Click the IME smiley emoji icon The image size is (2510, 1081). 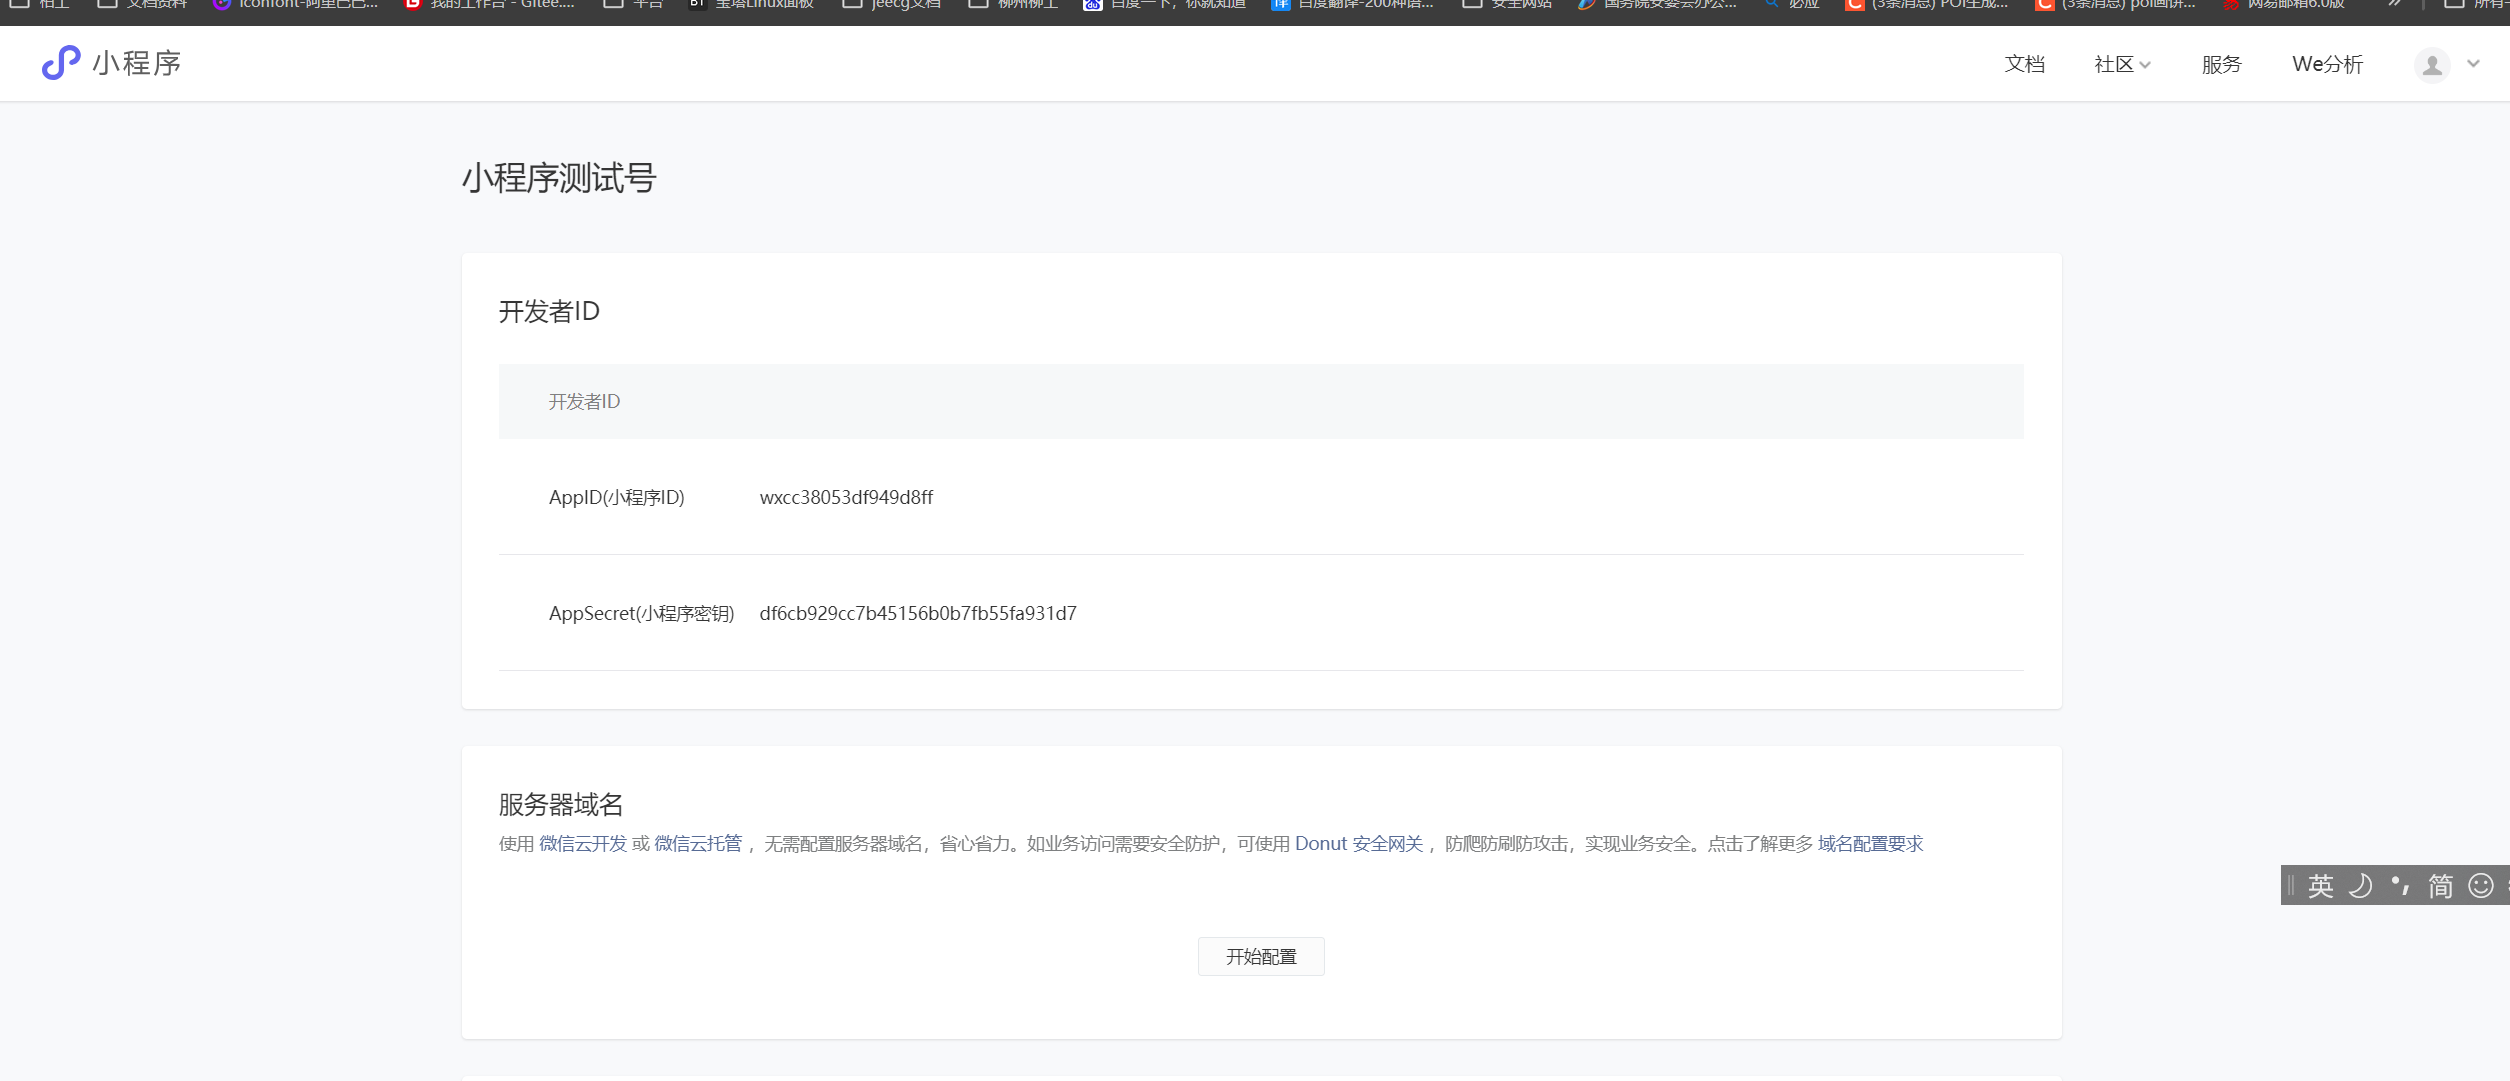[x=2481, y=886]
